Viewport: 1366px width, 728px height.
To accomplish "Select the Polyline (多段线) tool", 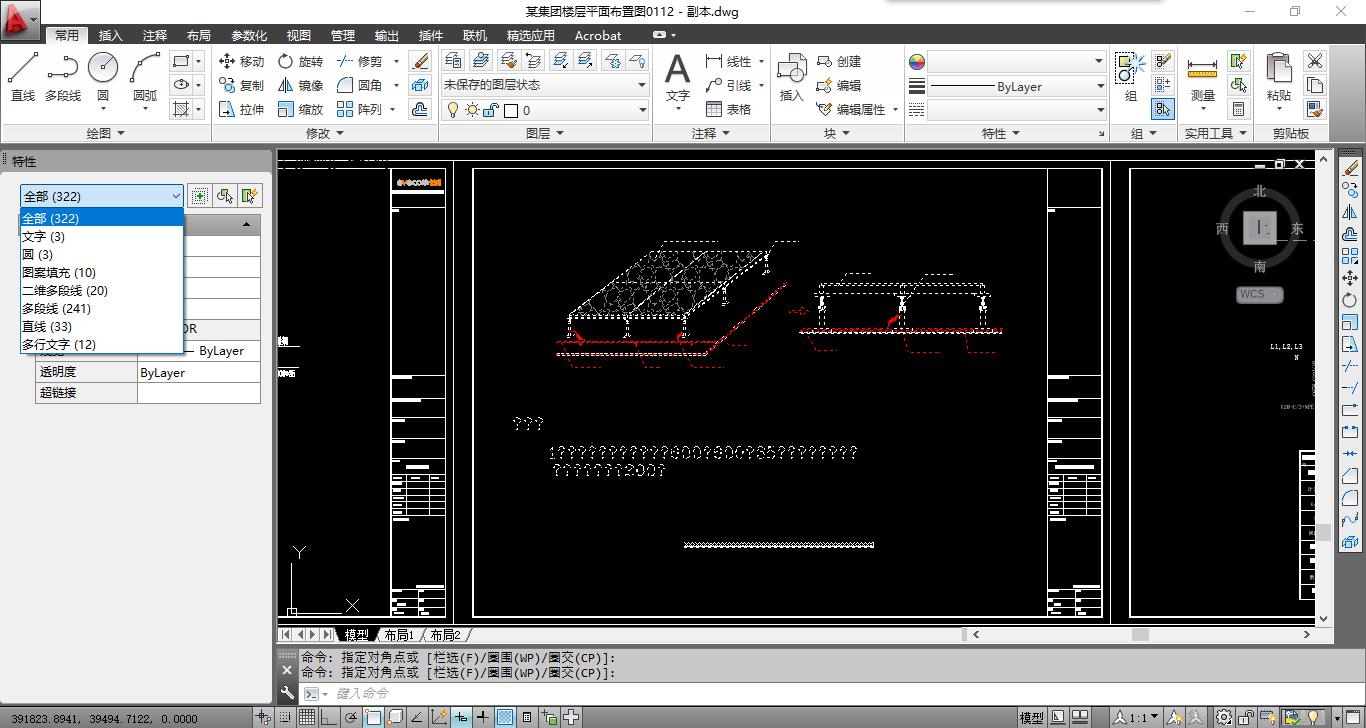I will [62, 77].
